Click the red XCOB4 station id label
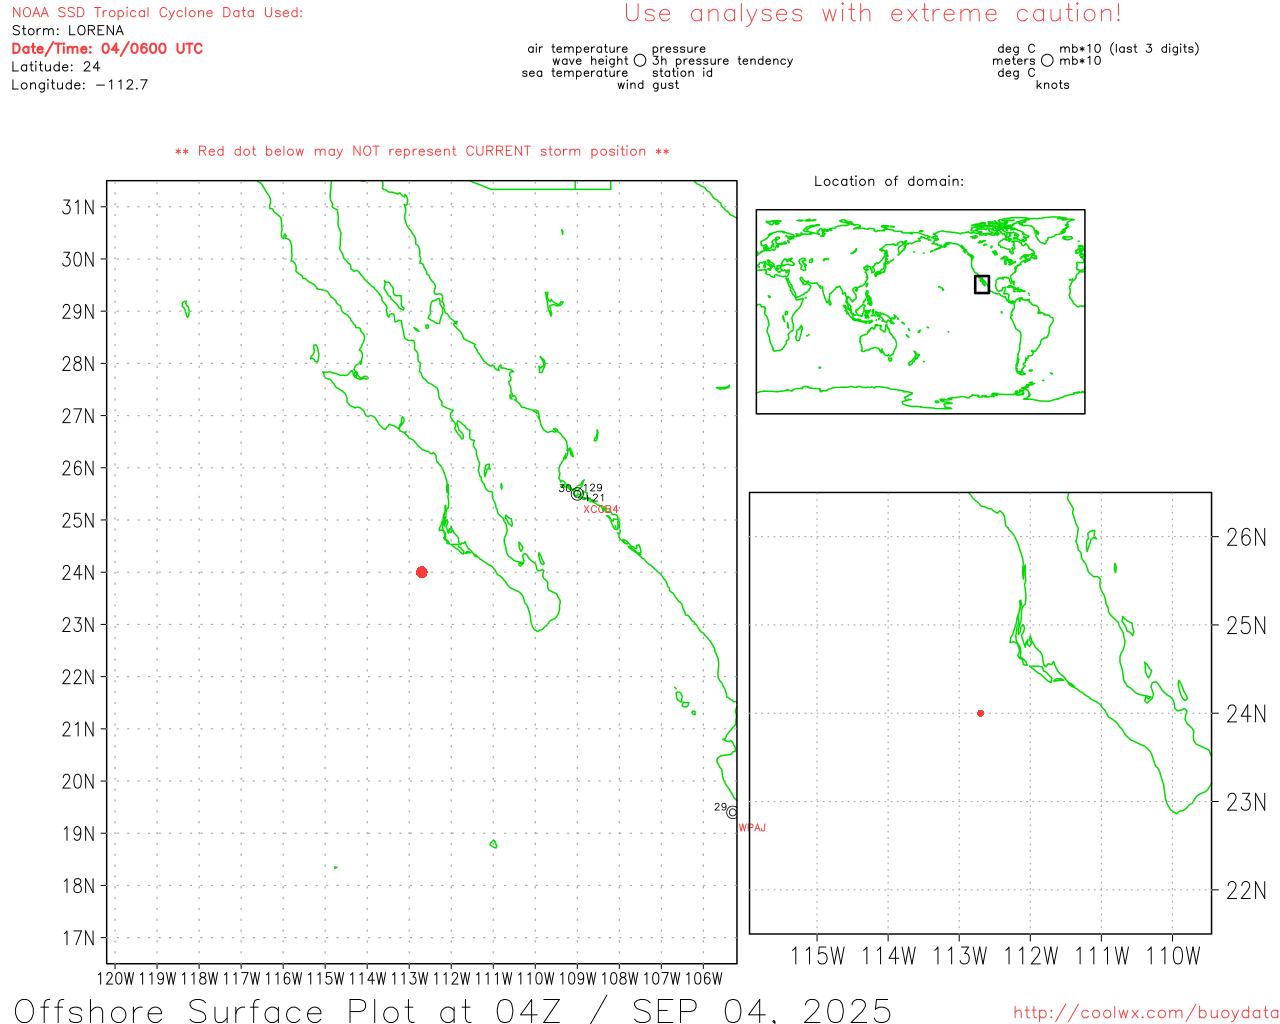 [x=601, y=509]
